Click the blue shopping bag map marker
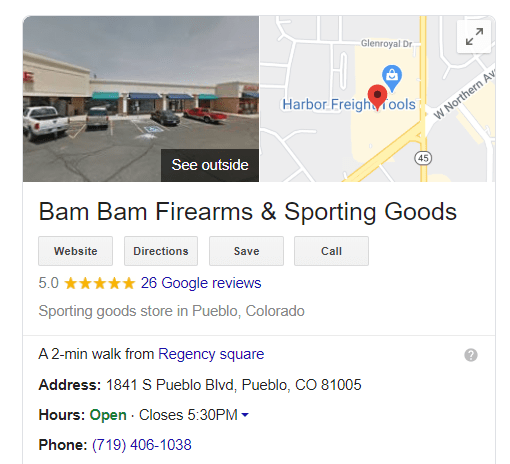Image resolution: width=510 pixels, height=464 pixels. [392, 78]
